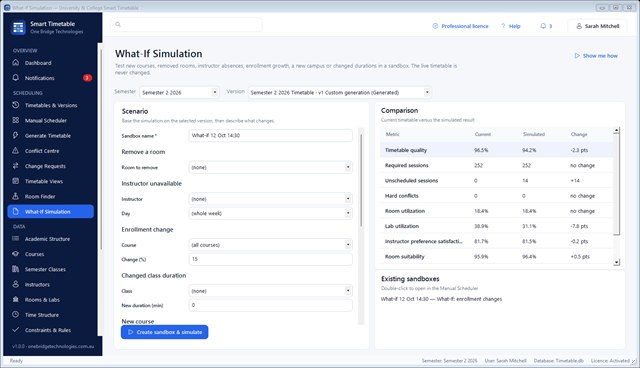
Task: Click the Change (%) input field
Action: (271, 259)
